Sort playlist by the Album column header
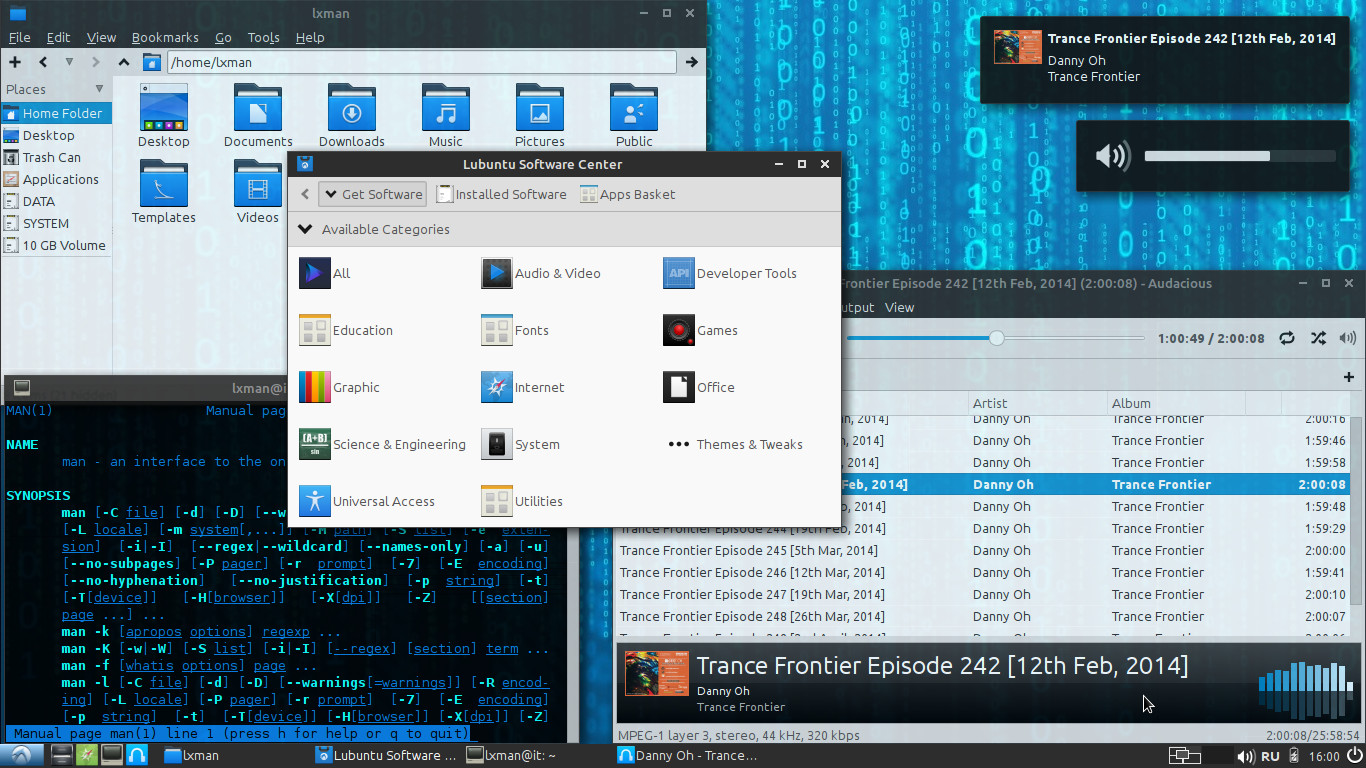The image size is (1366, 768). pos(1176,403)
